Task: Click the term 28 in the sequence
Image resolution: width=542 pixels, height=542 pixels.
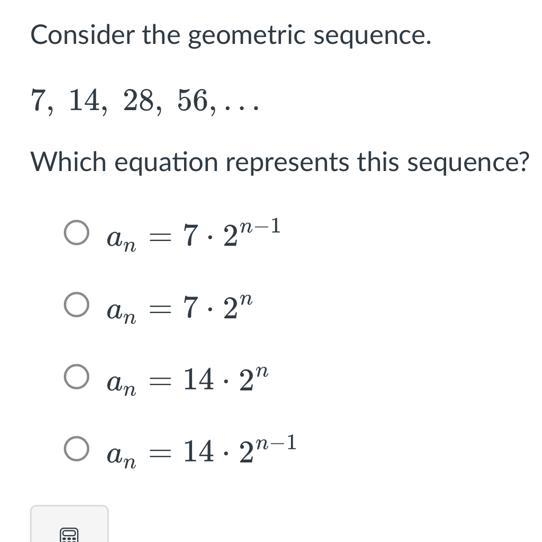Action: 138,100
